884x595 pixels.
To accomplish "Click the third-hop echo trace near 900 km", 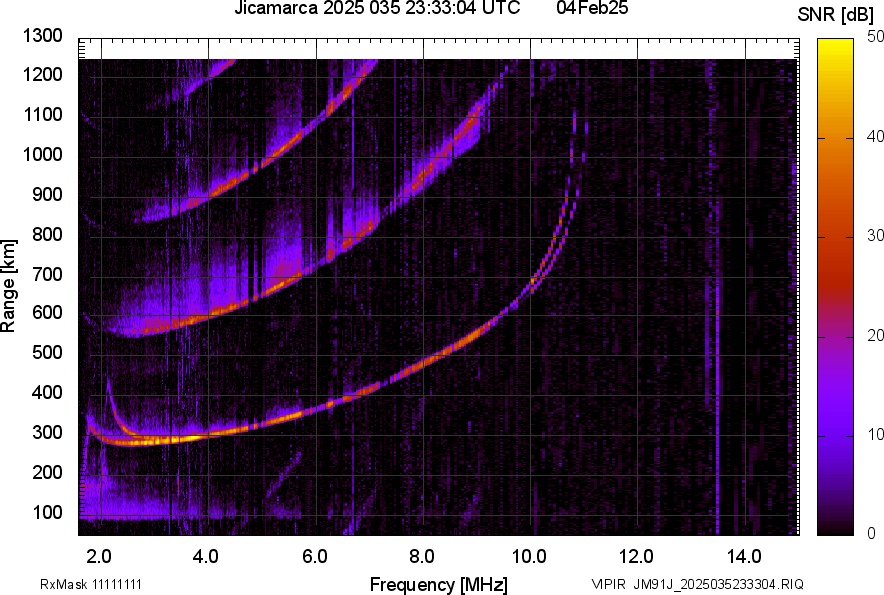I will point(209,195).
